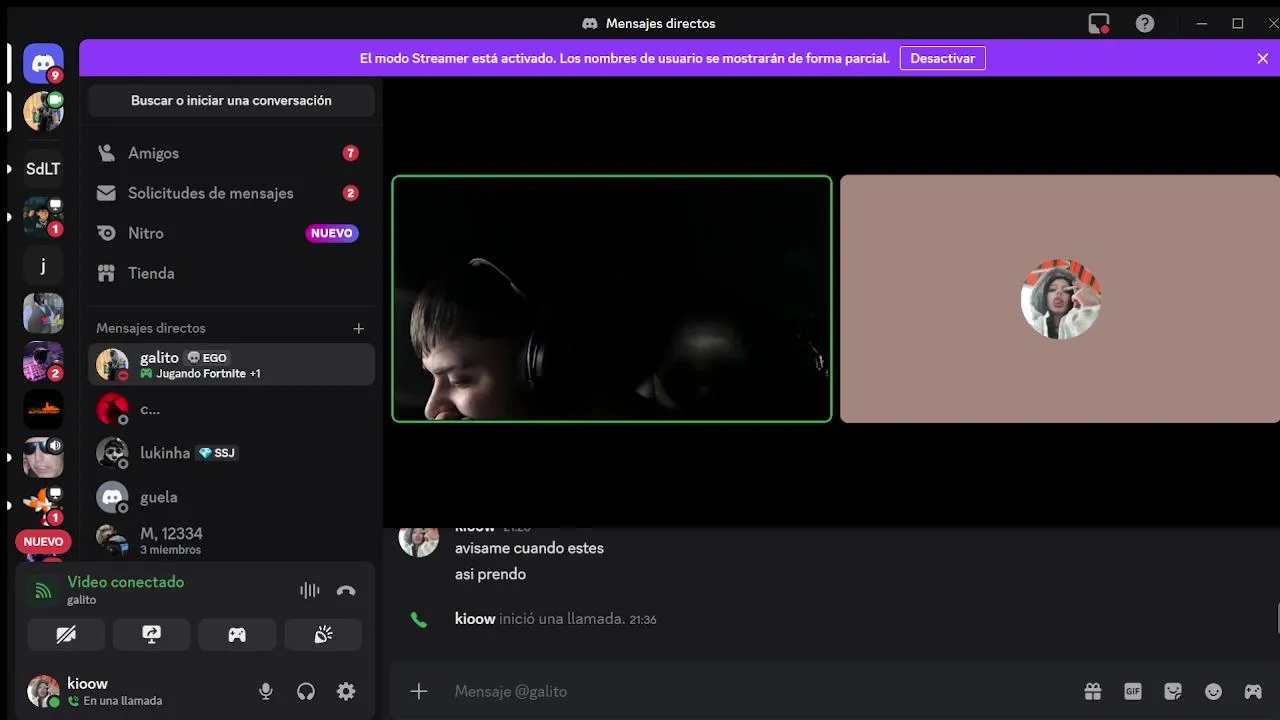This screenshot has width=1280, height=720.
Task: Click the green phone call-started icon
Action: [419, 620]
